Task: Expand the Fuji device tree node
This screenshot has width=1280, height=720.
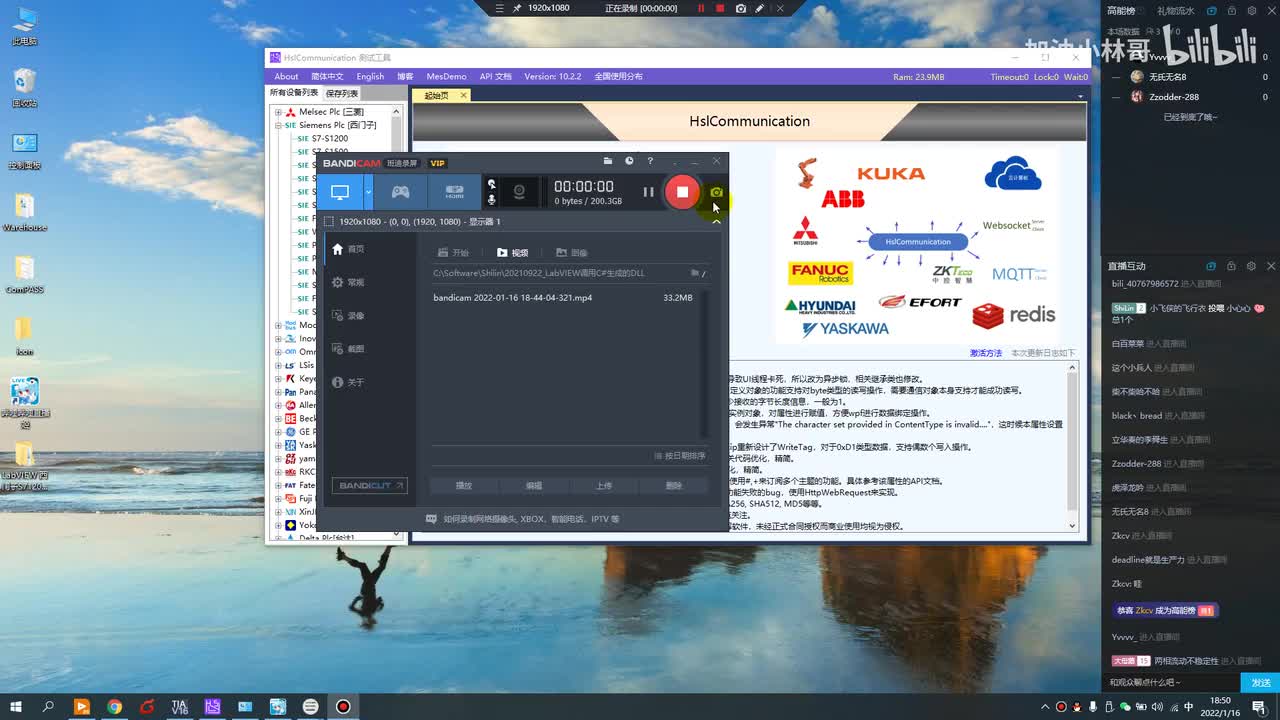Action: click(x=278, y=498)
